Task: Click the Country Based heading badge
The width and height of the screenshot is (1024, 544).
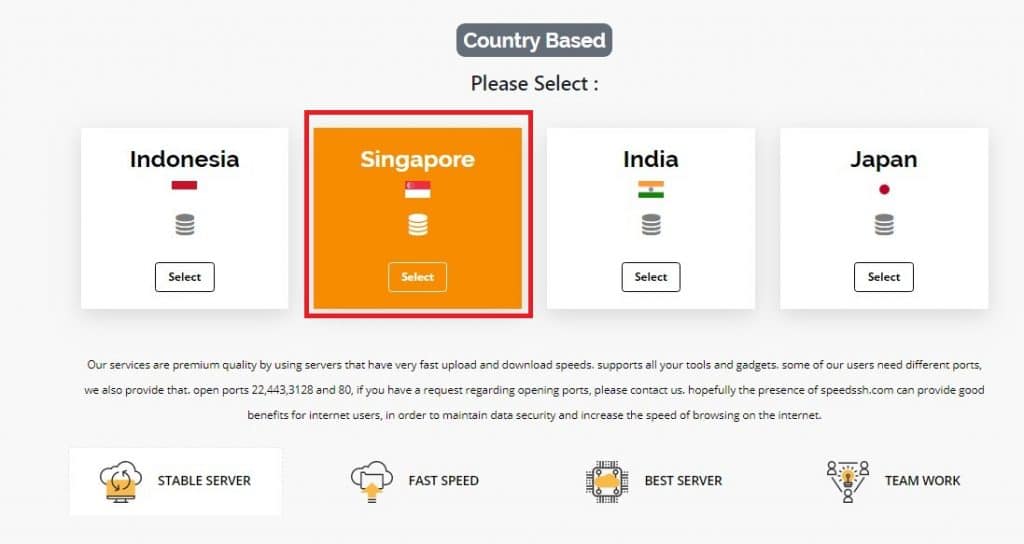Action: point(534,41)
